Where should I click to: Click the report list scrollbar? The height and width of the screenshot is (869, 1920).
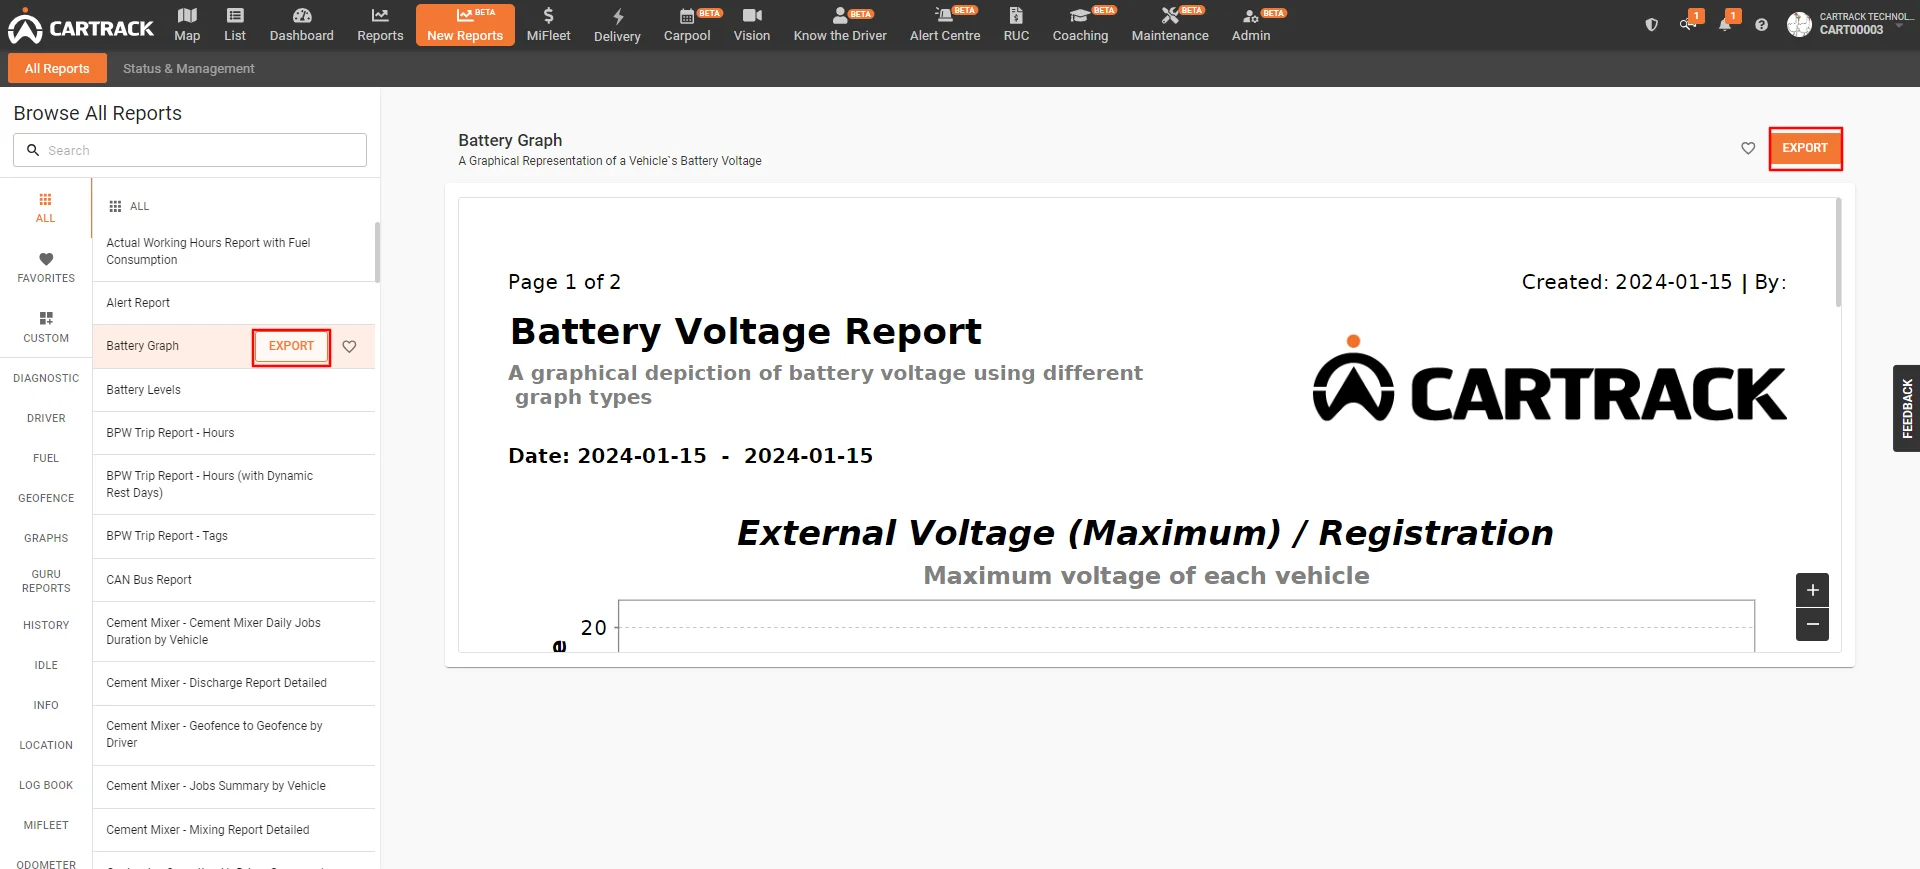pos(377,252)
